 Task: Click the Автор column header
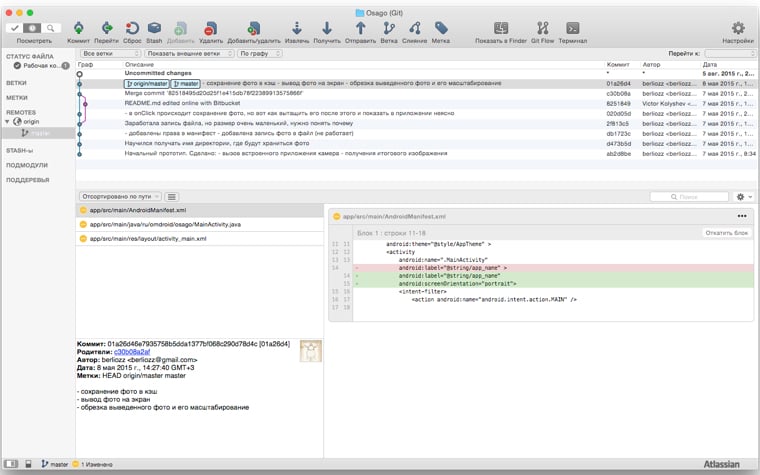[x=651, y=64]
